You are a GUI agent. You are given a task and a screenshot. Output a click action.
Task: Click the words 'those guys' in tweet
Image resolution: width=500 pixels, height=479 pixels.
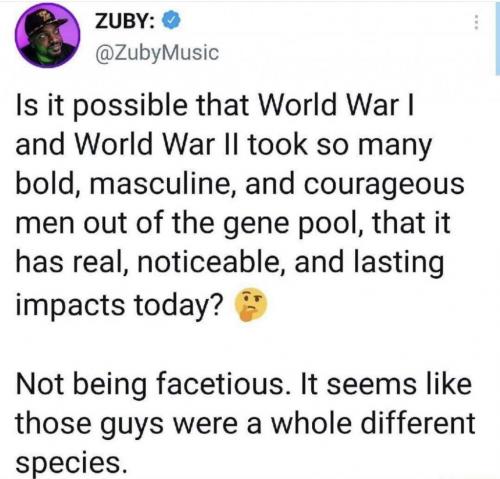point(90,425)
